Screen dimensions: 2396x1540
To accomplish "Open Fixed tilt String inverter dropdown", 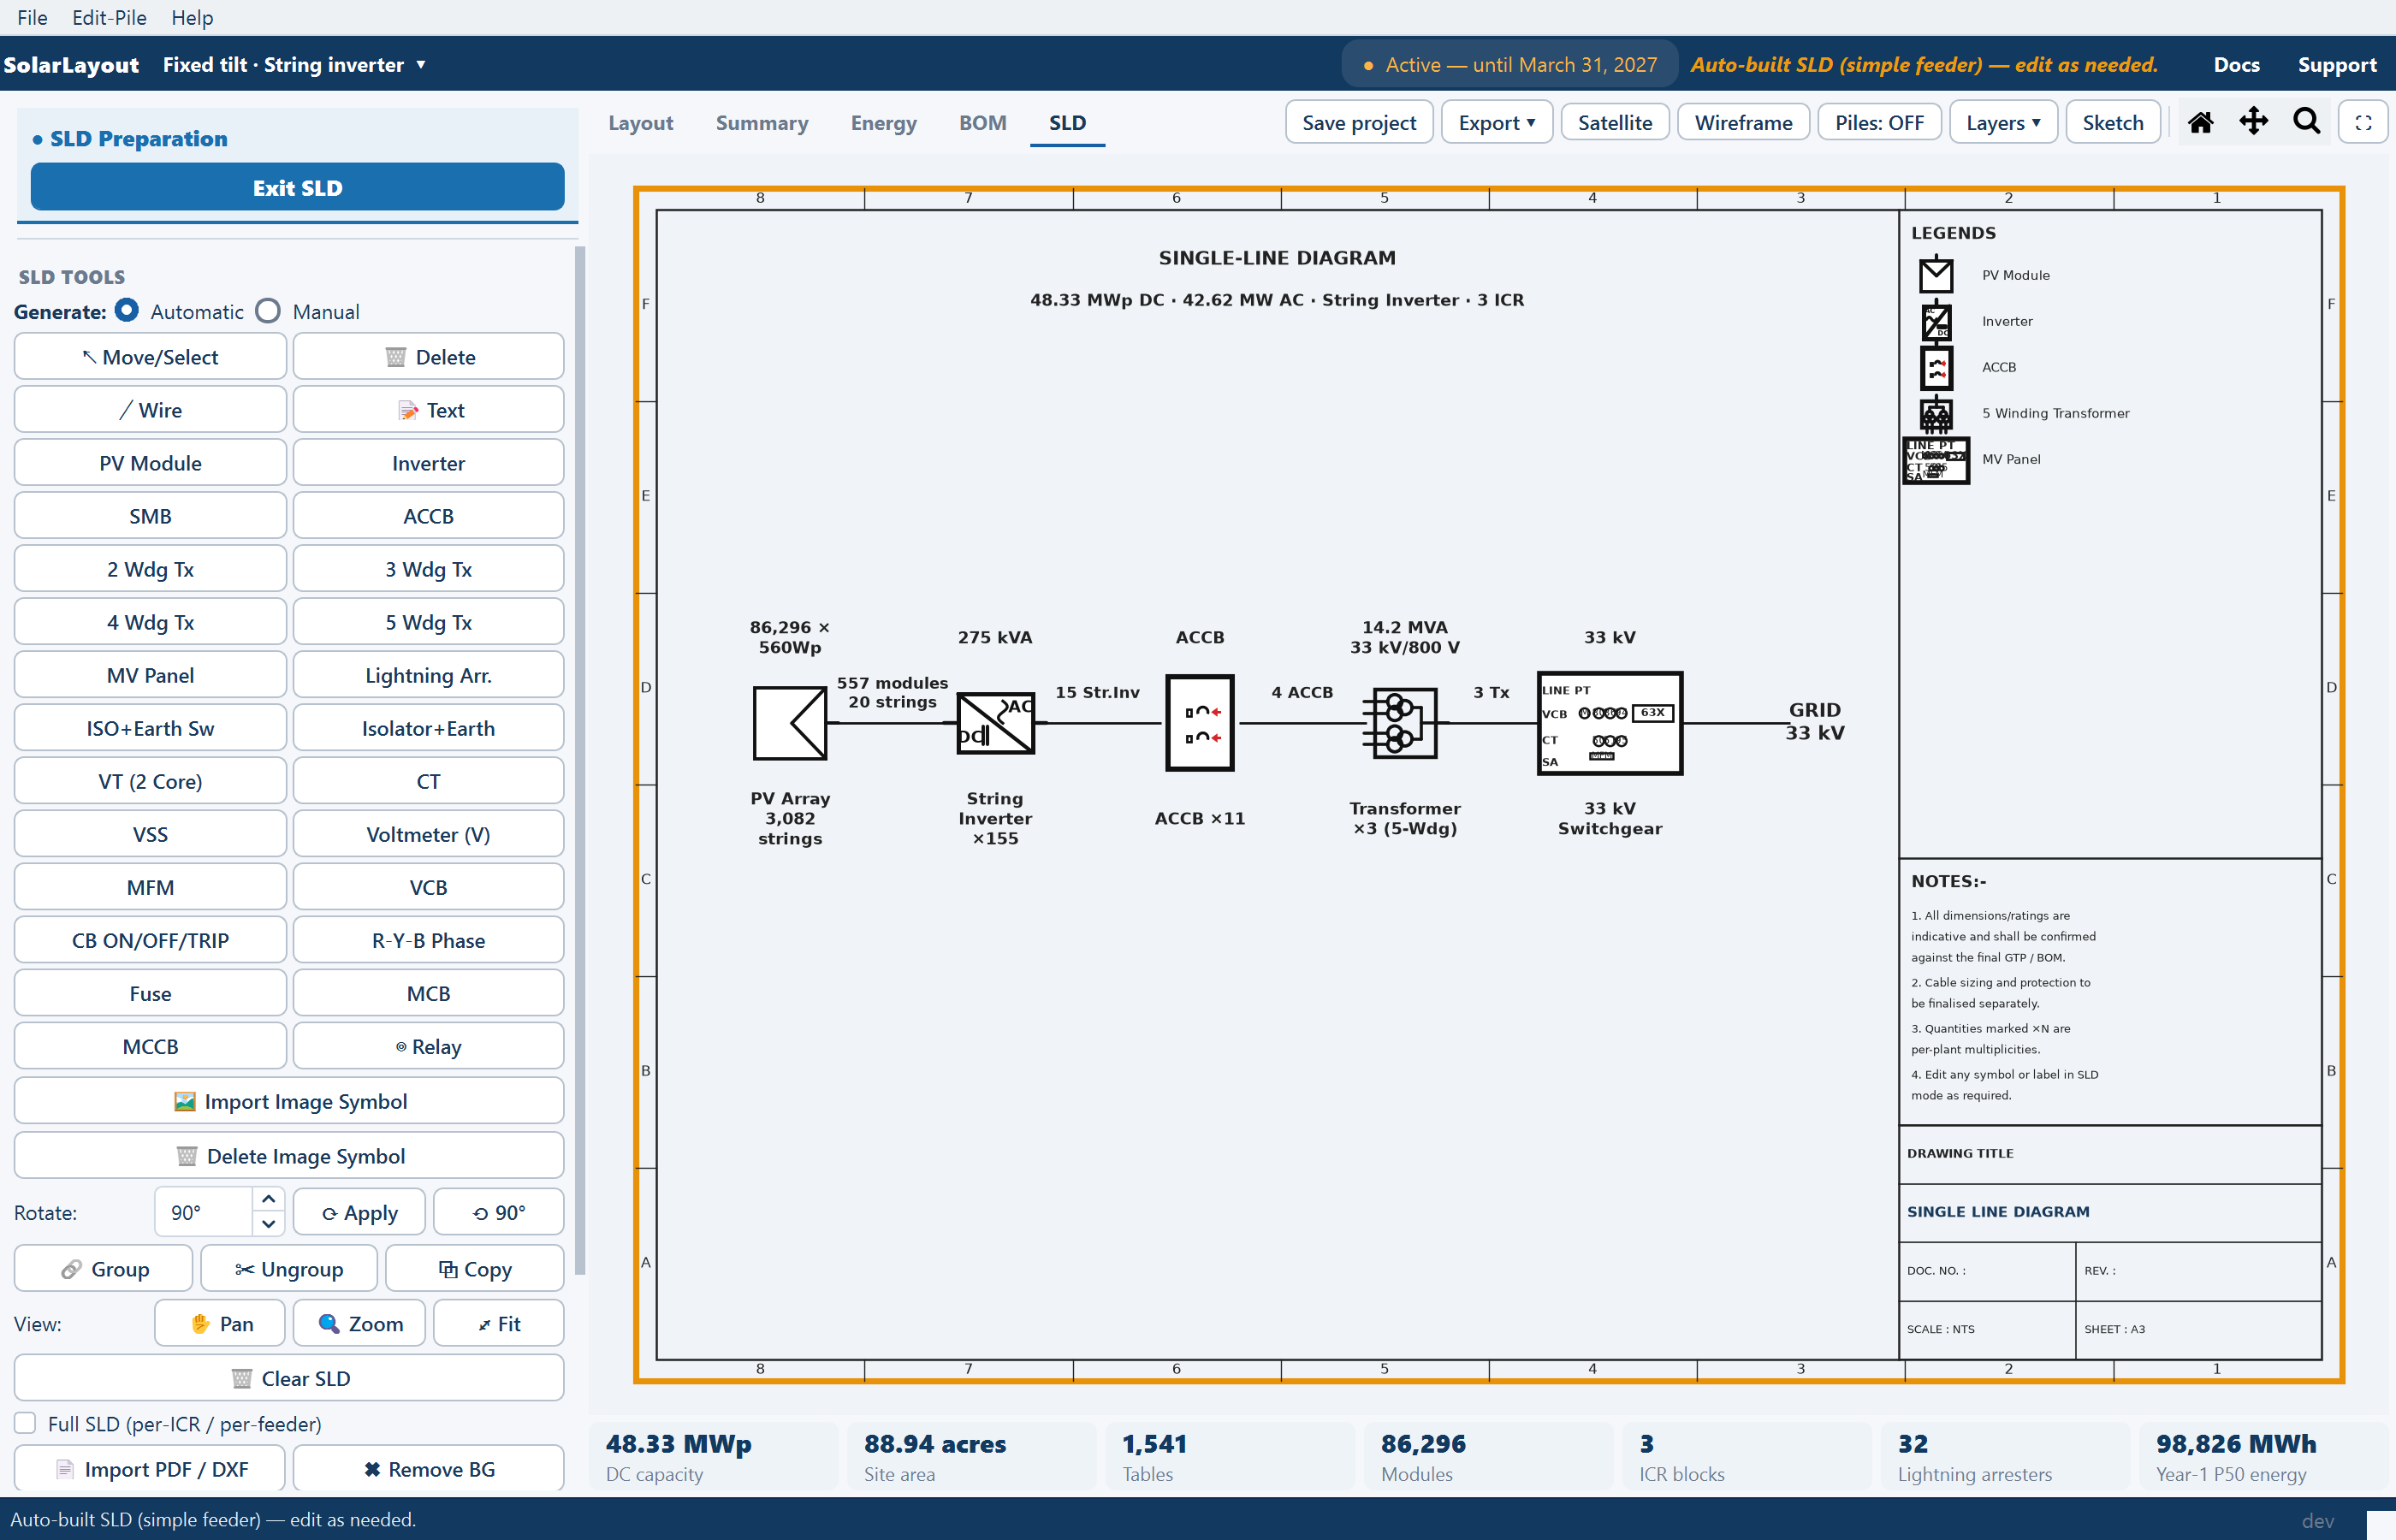I will pyautogui.click(x=294, y=65).
